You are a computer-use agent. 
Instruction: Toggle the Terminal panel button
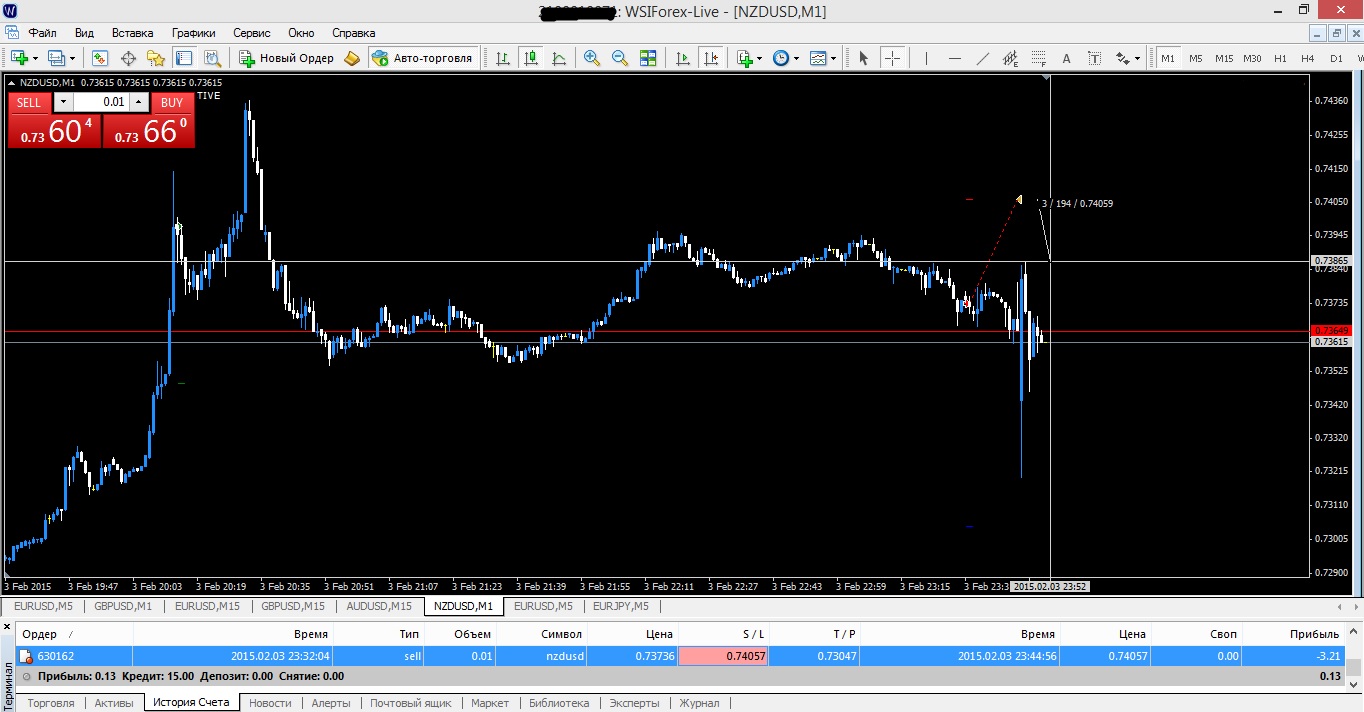tap(184, 58)
